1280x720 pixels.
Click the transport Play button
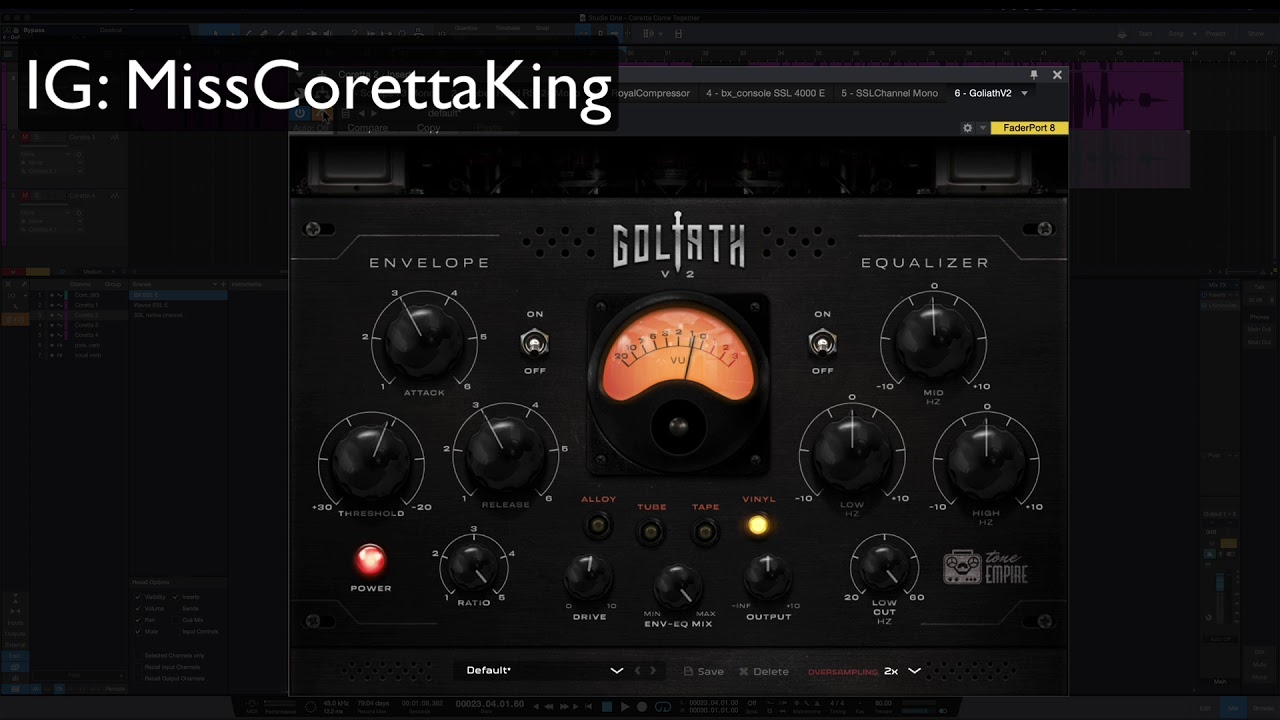(625, 707)
